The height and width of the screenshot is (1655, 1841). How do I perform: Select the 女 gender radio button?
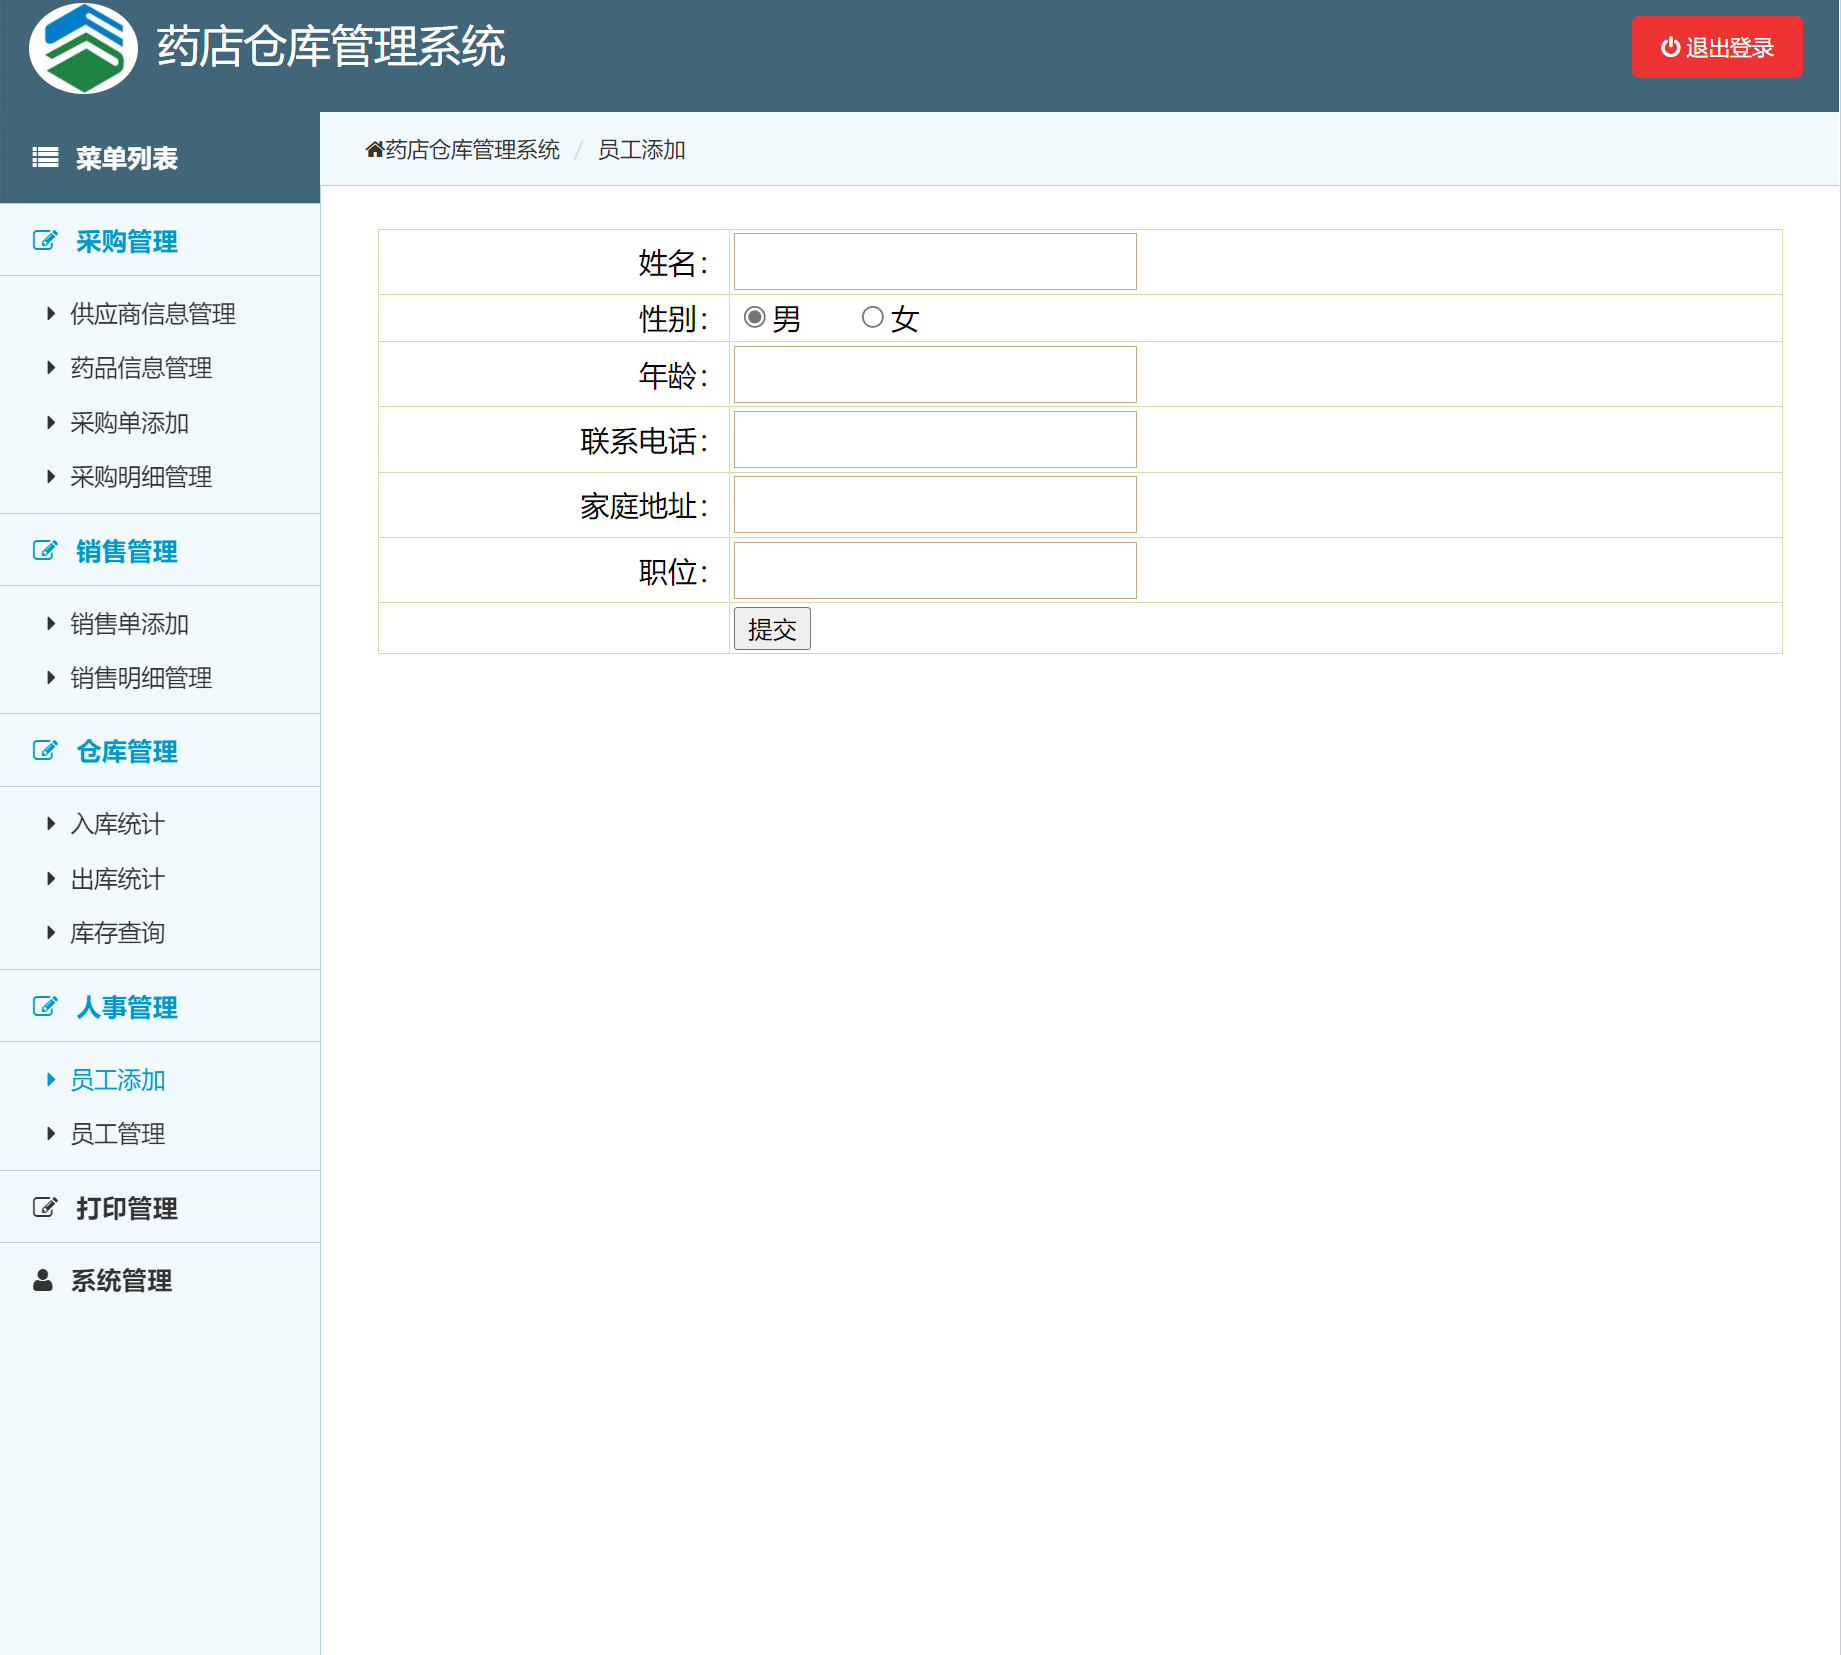pos(871,317)
